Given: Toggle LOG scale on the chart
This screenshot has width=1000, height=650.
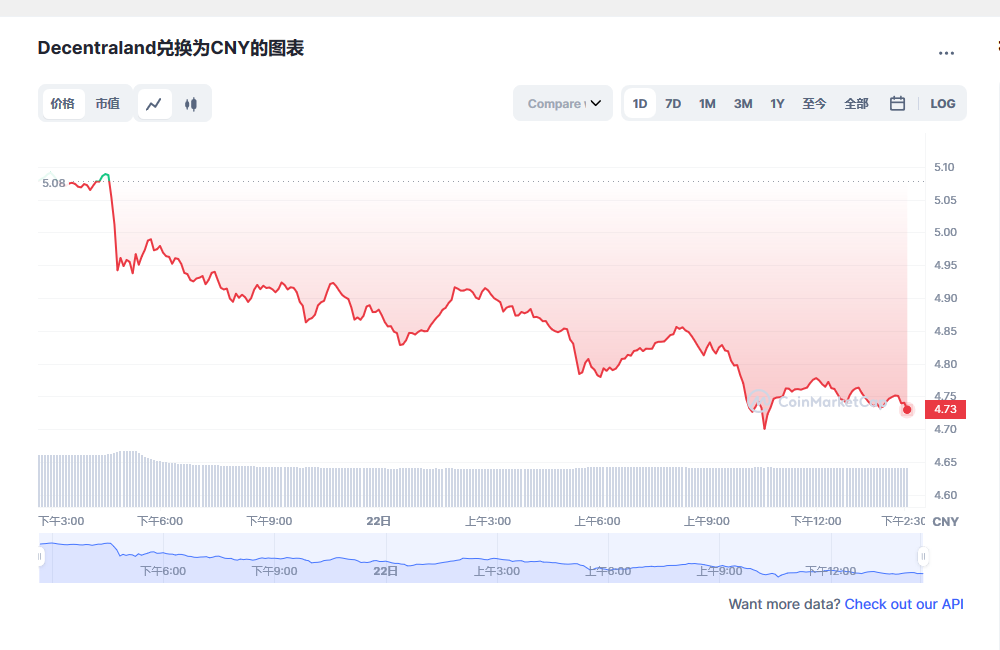Looking at the screenshot, I should coord(943,103).
